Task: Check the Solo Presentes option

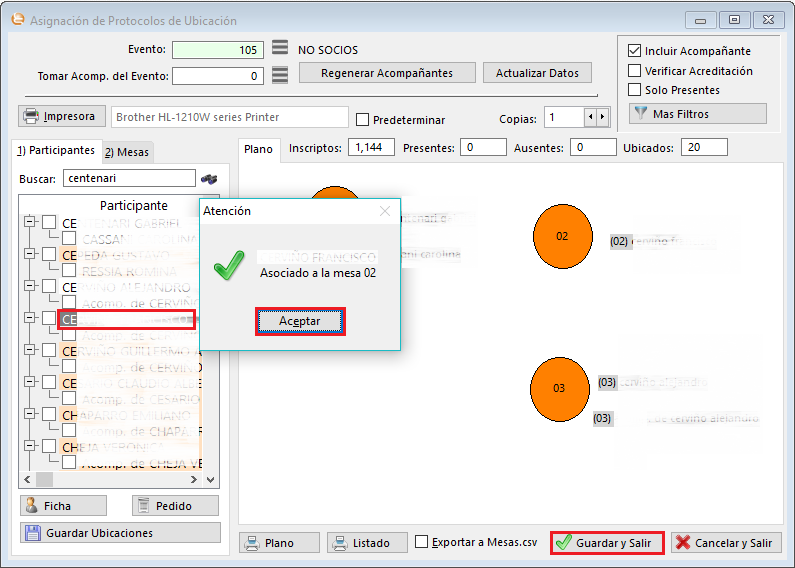Action: [634, 90]
